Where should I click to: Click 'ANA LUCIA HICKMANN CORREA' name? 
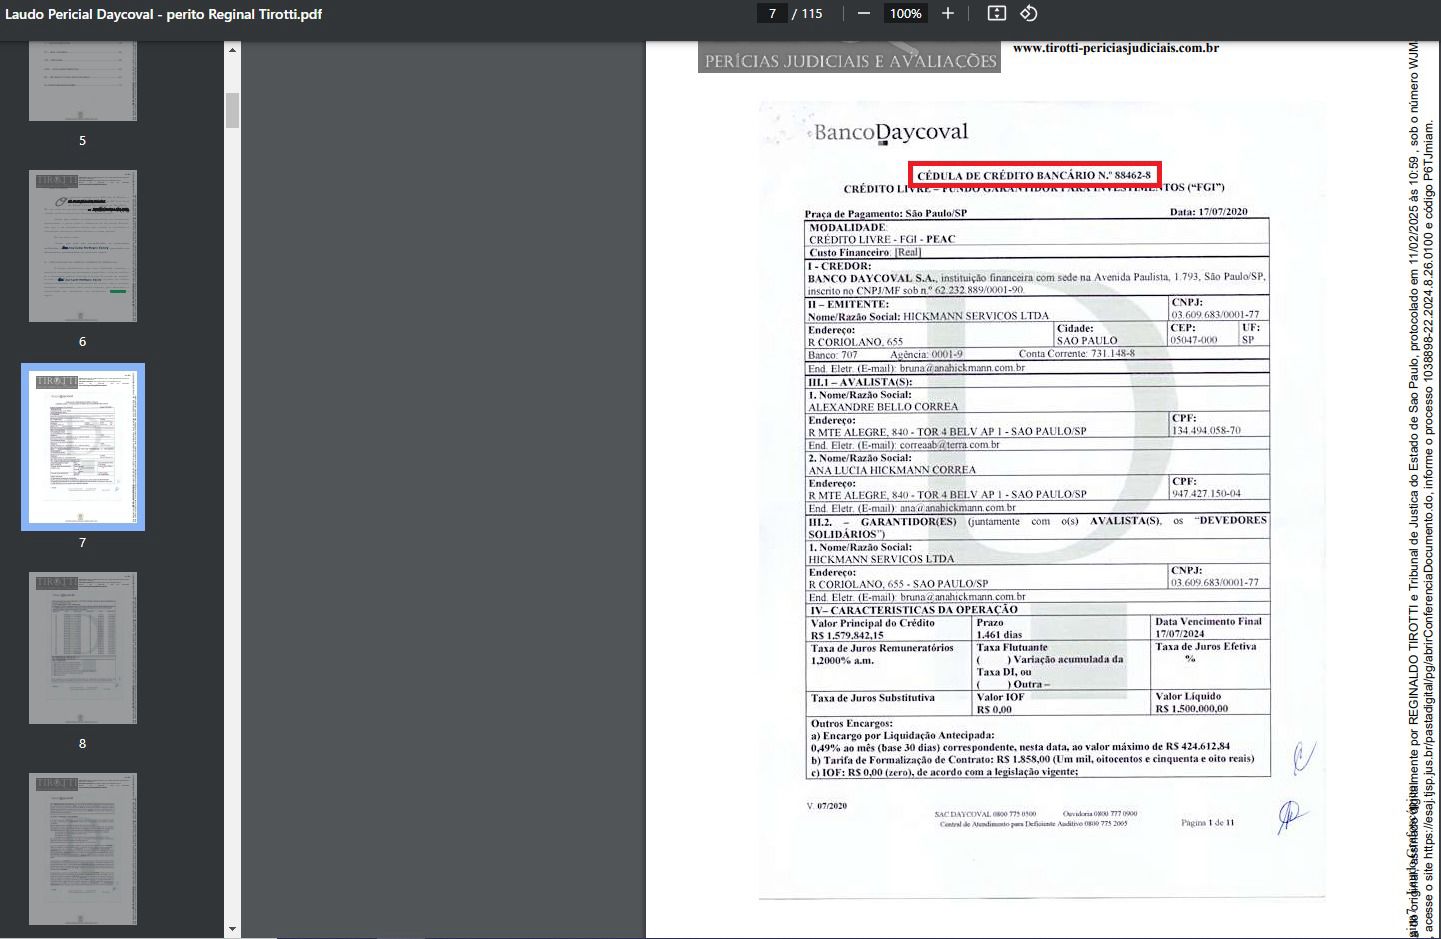coord(892,470)
